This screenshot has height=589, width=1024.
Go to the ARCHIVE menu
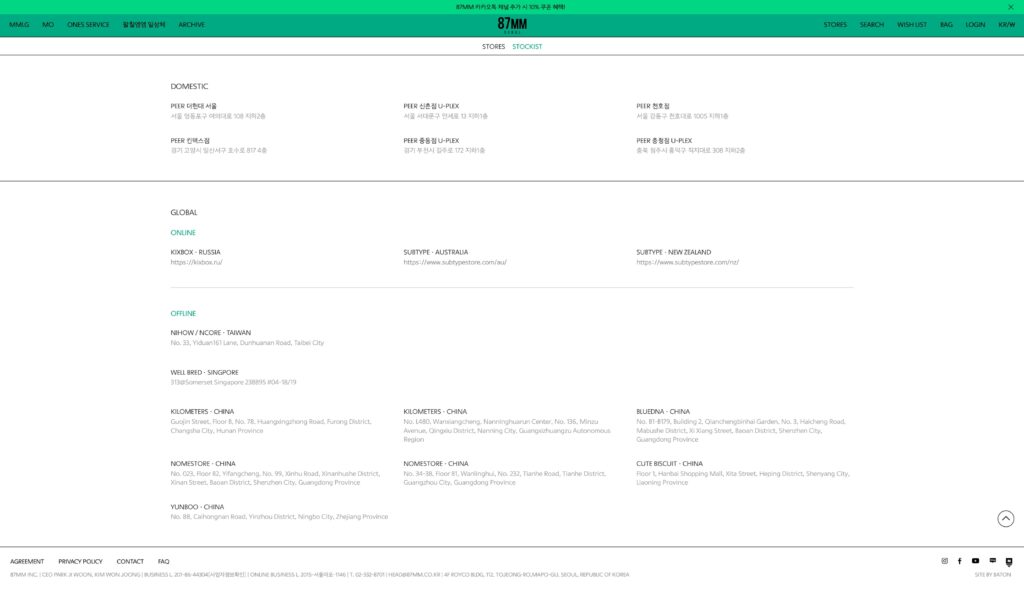[x=192, y=25]
